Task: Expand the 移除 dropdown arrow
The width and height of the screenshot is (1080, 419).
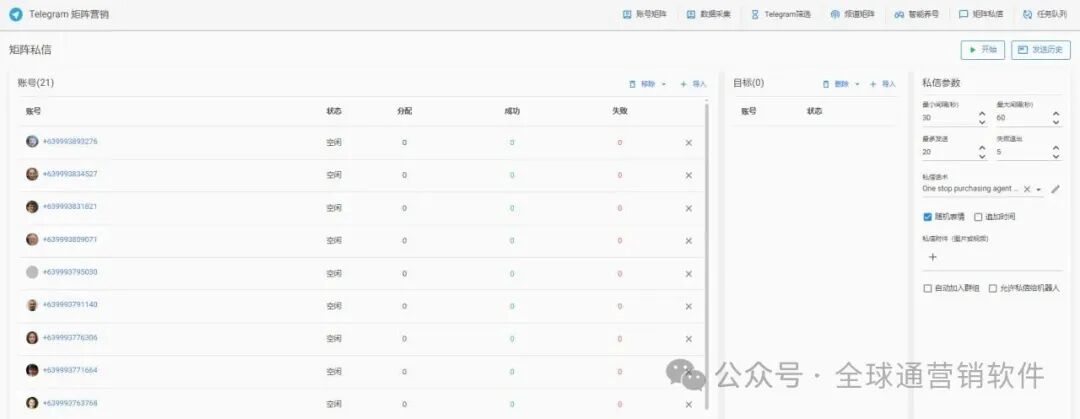Action: coord(664,84)
